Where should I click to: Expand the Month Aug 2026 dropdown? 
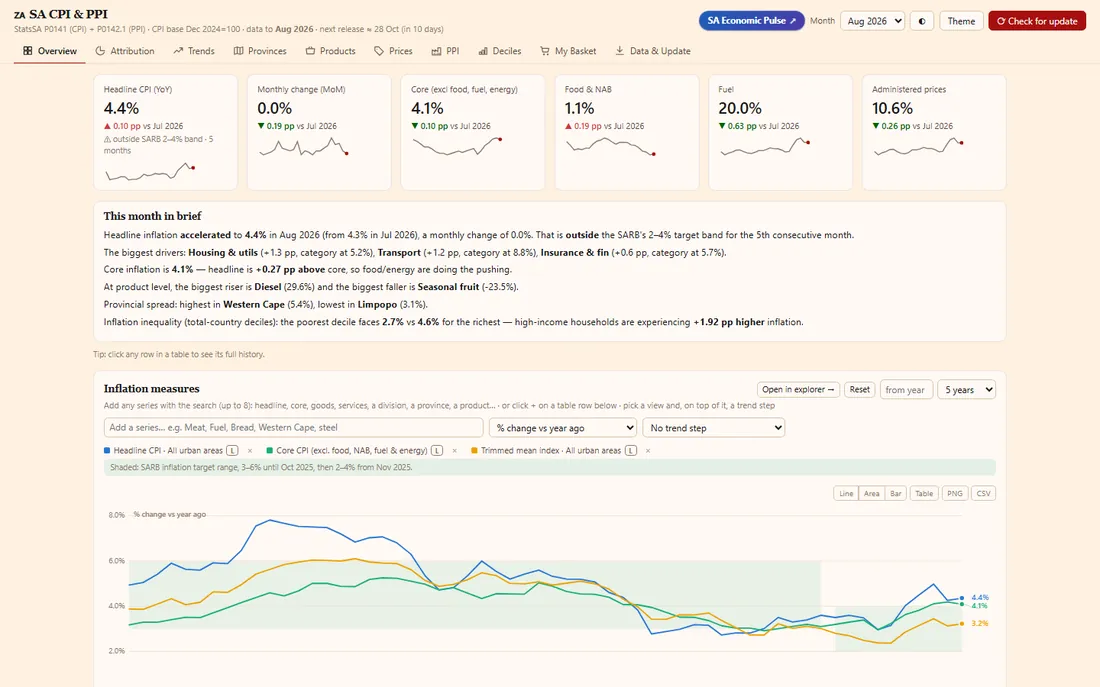point(873,21)
